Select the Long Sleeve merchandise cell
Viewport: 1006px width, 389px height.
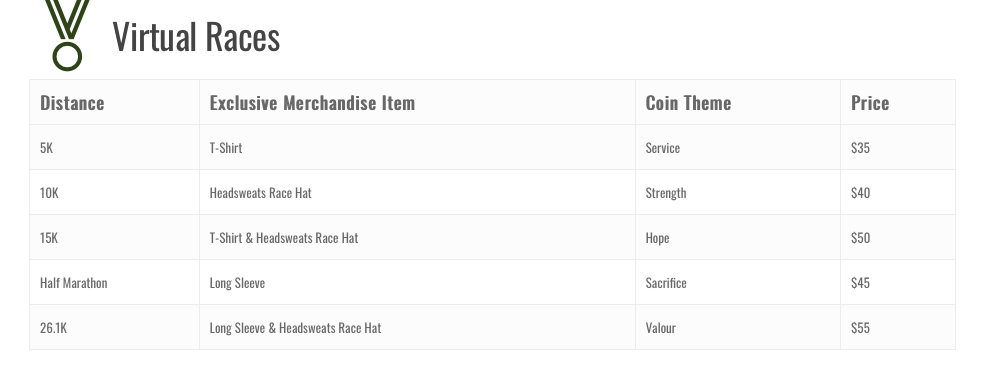tap(417, 282)
